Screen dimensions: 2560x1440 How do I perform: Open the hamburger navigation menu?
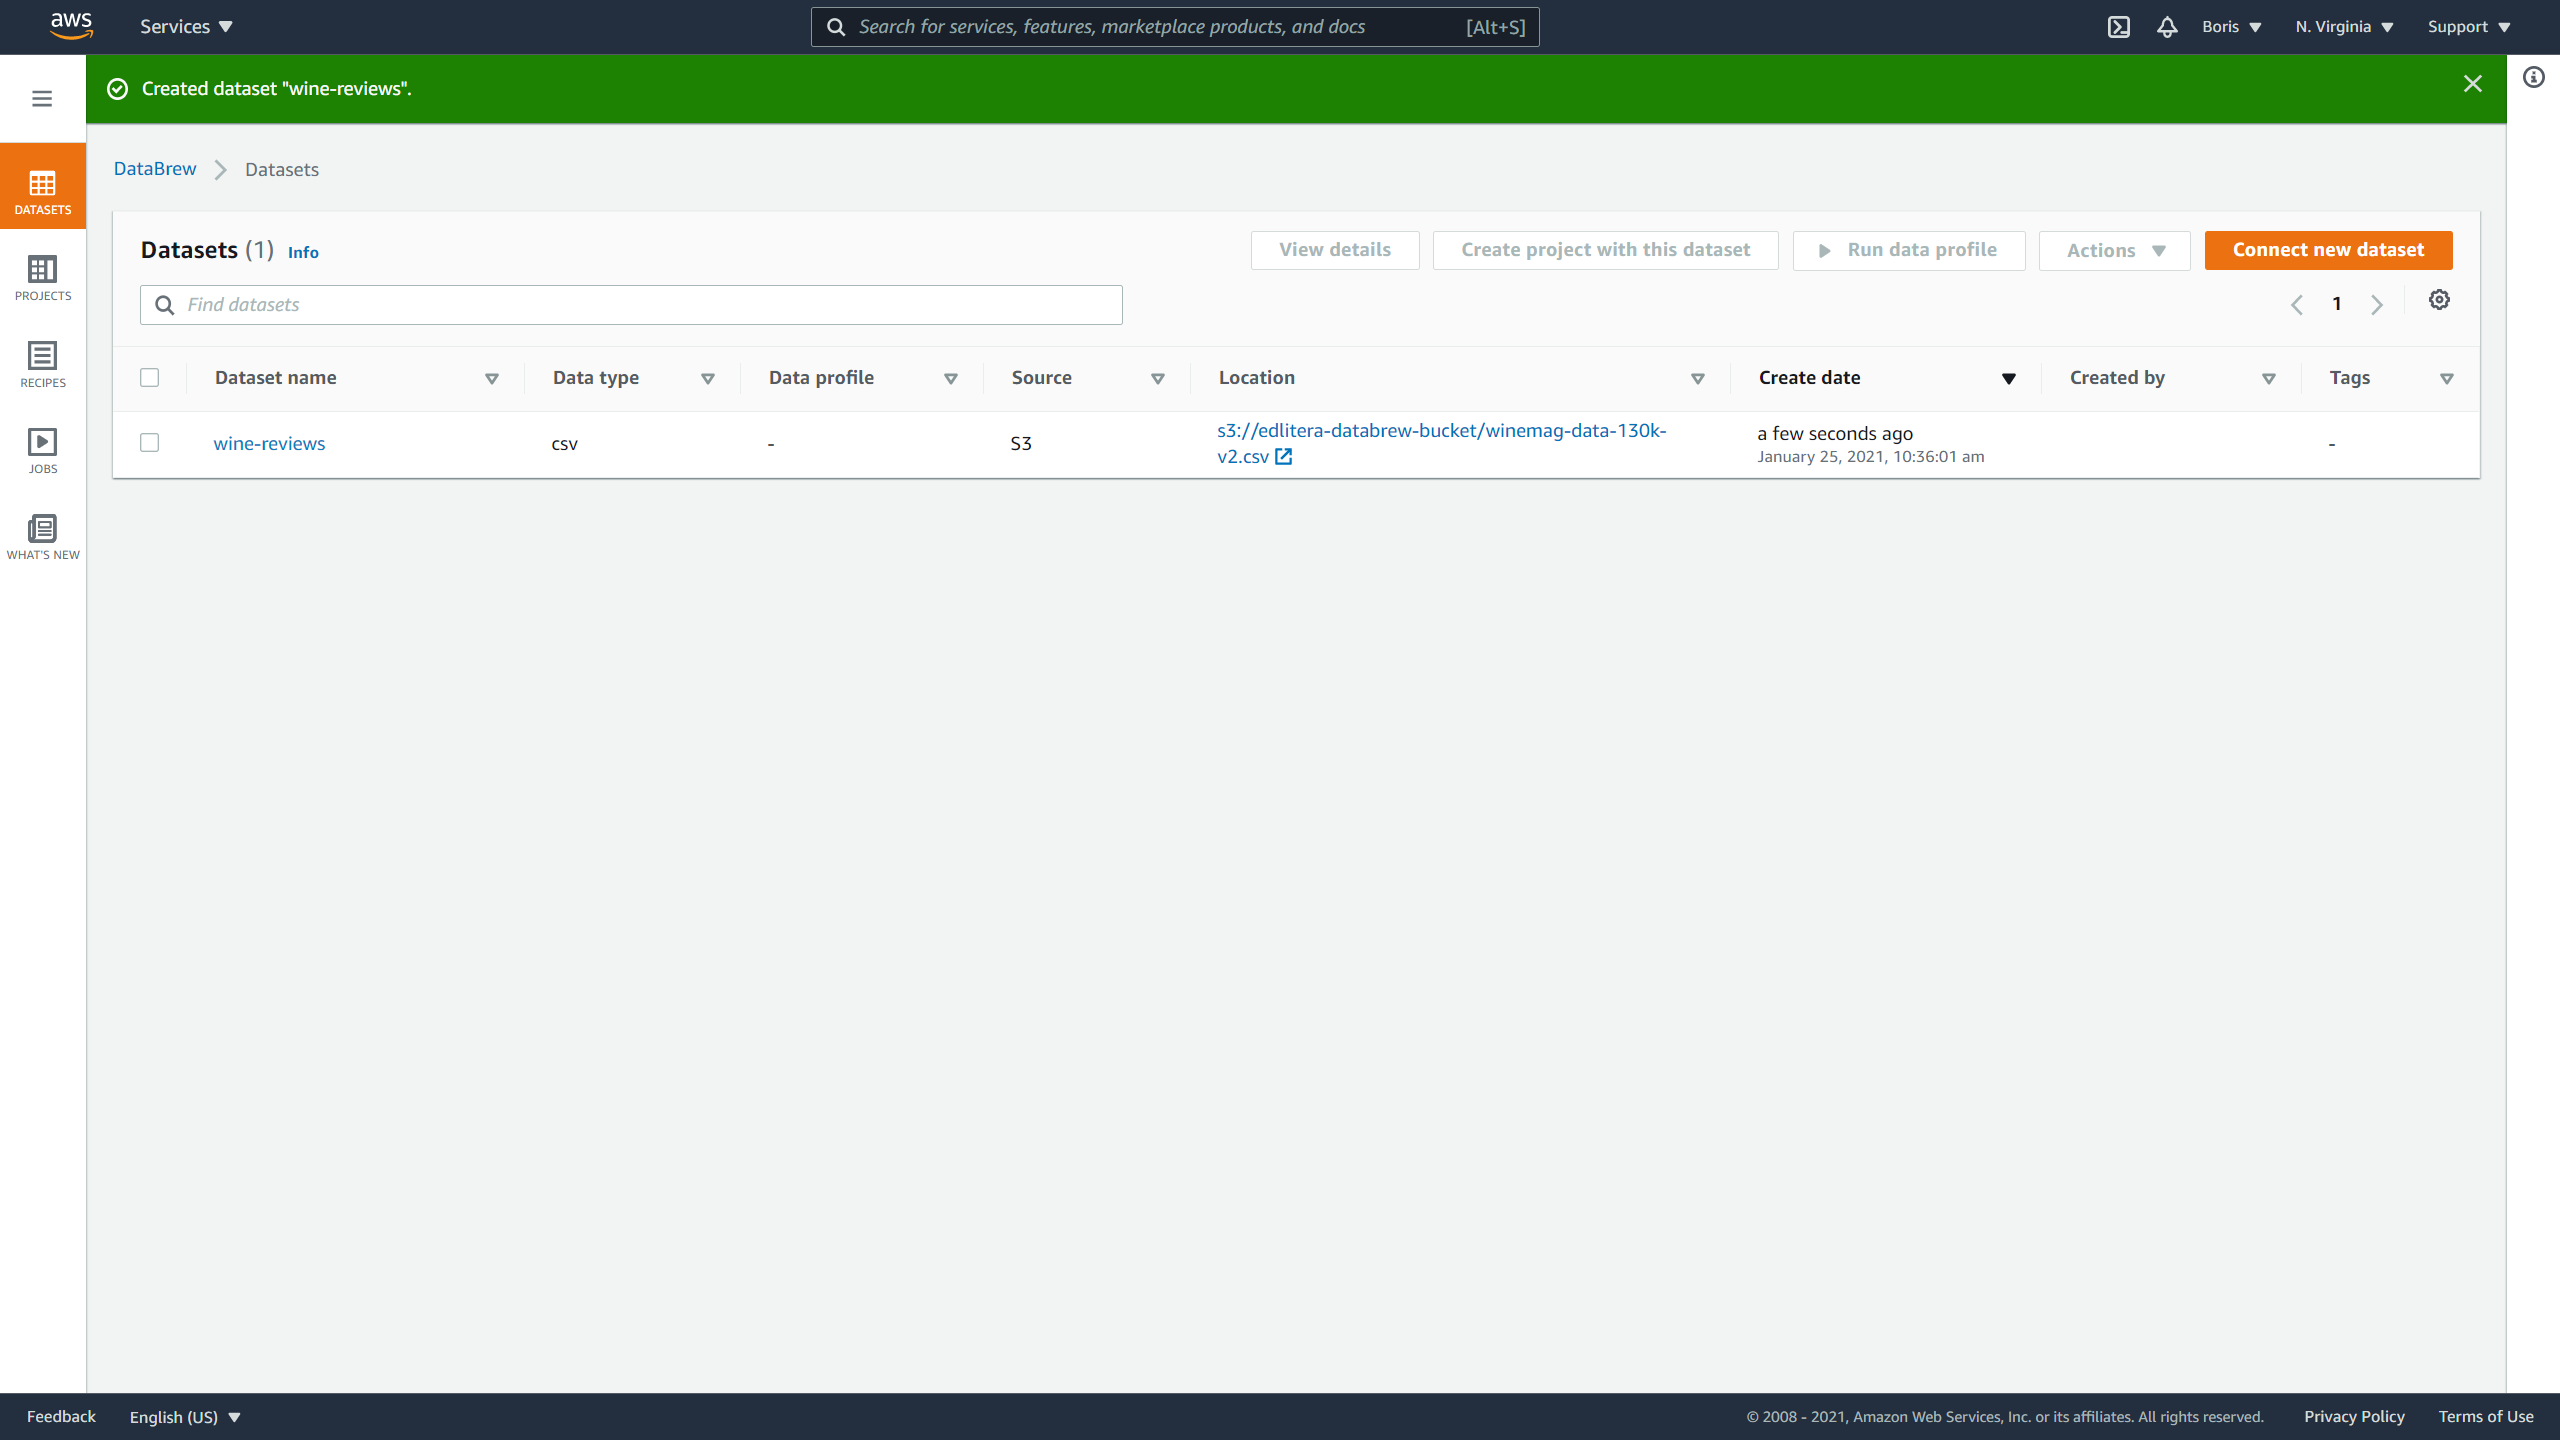point(42,98)
